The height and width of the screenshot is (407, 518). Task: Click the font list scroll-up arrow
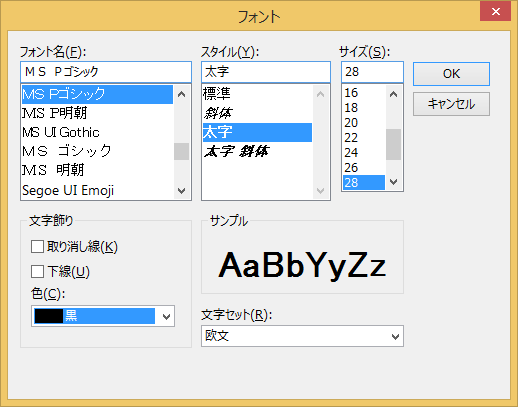[x=181, y=94]
